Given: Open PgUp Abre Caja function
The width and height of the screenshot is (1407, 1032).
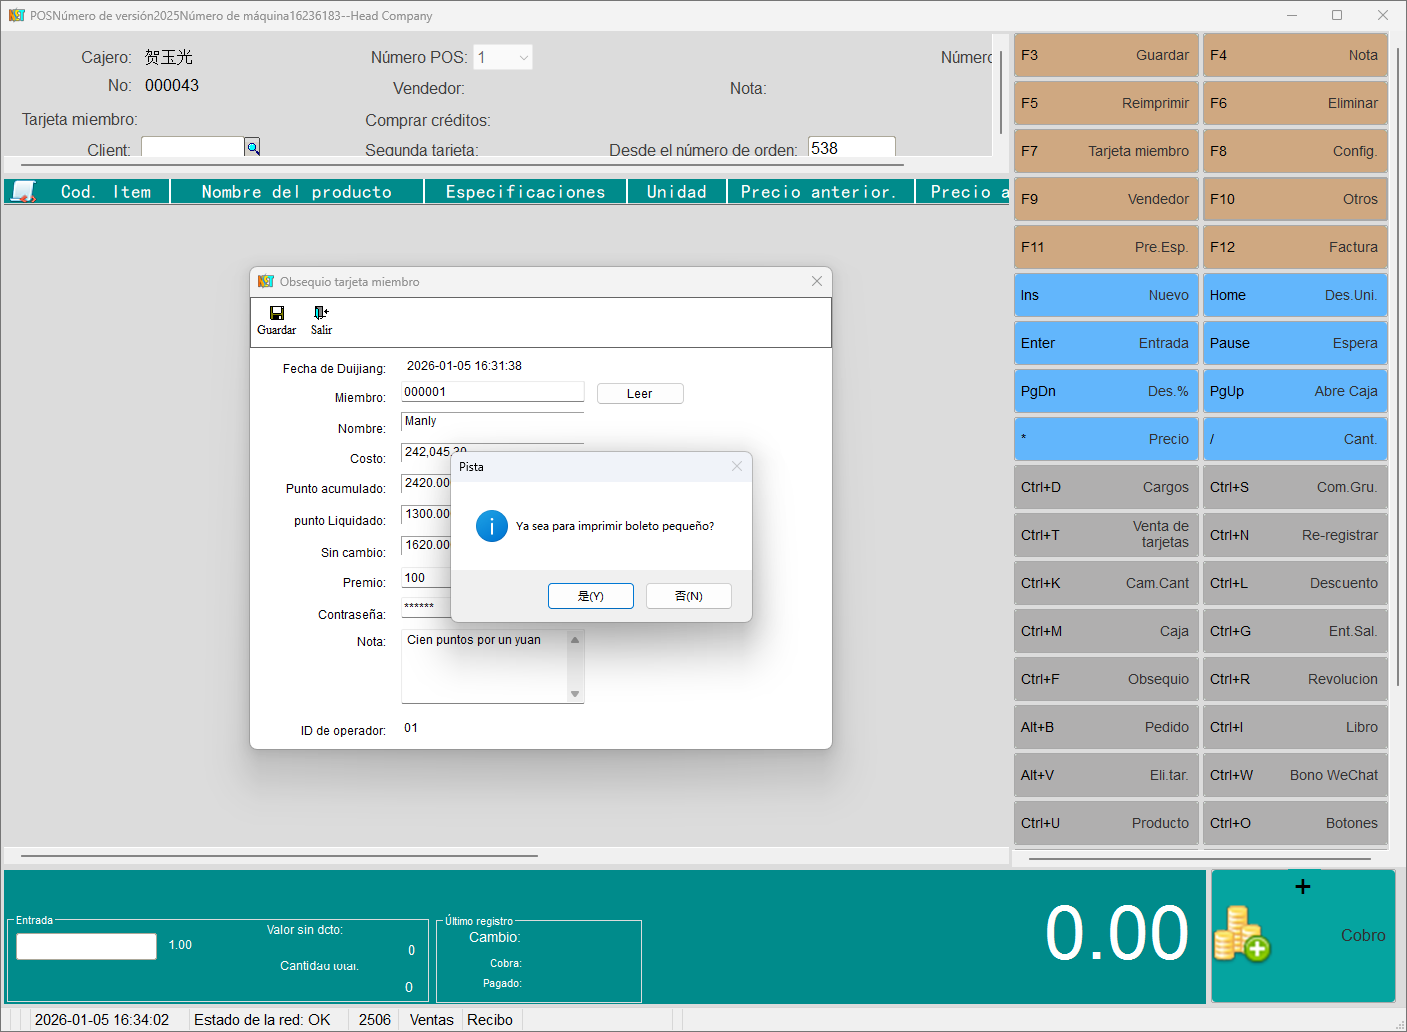Looking at the screenshot, I should click(x=1294, y=391).
